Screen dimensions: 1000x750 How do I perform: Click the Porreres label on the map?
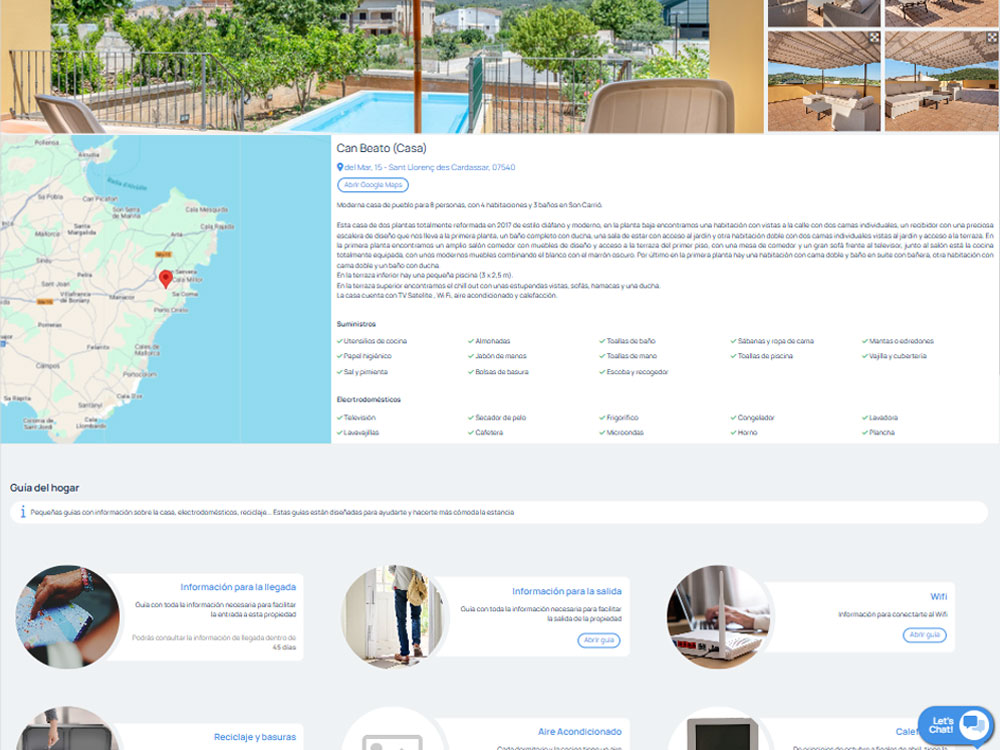coord(50,325)
